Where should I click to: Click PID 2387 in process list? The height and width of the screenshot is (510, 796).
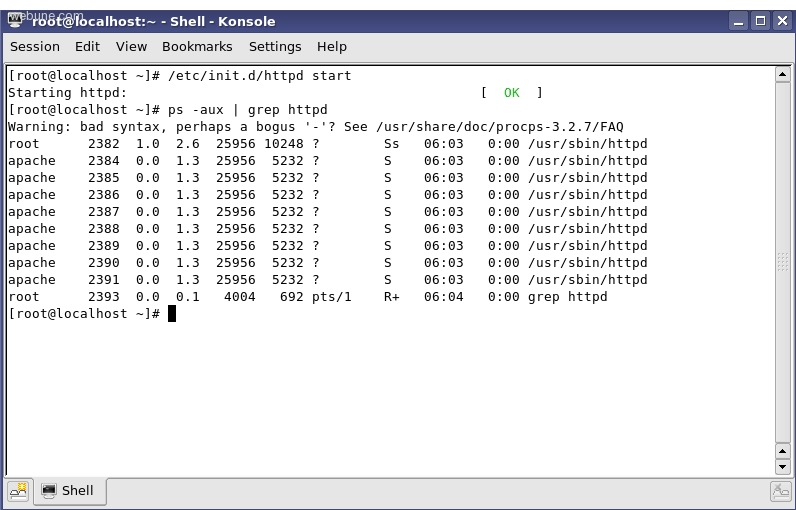click(x=104, y=212)
